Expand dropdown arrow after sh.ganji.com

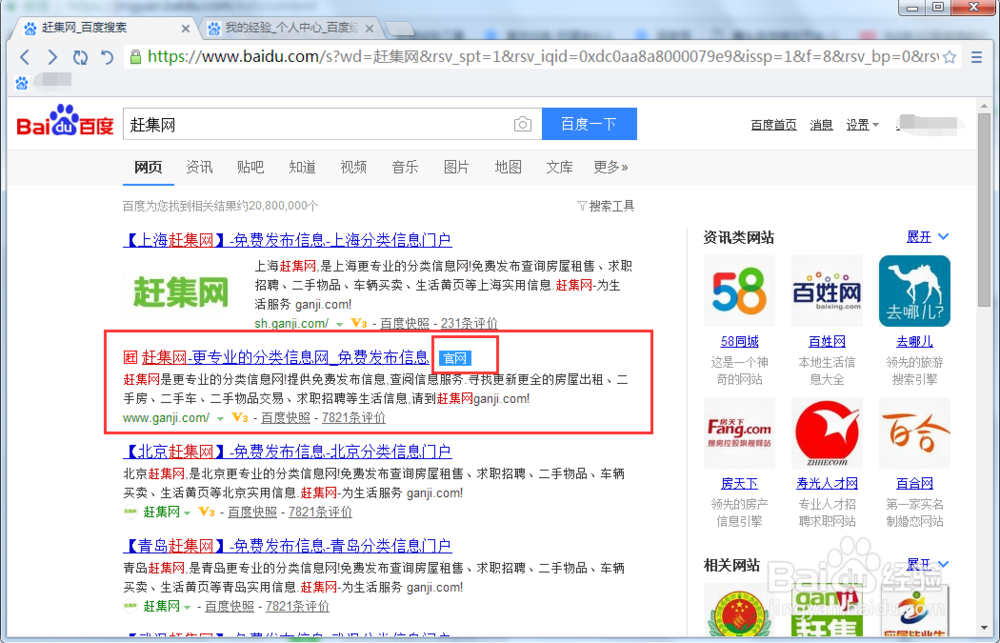click(x=339, y=324)
